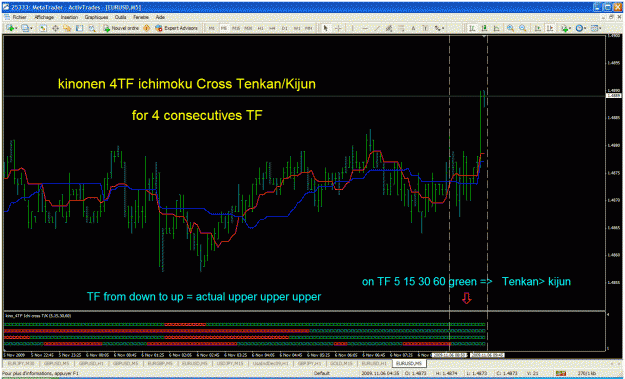Click the Default profile status entry
Image resolution: width=625 pixels, height=379 pixels.
pyautogui.click(x=322, y=373)
